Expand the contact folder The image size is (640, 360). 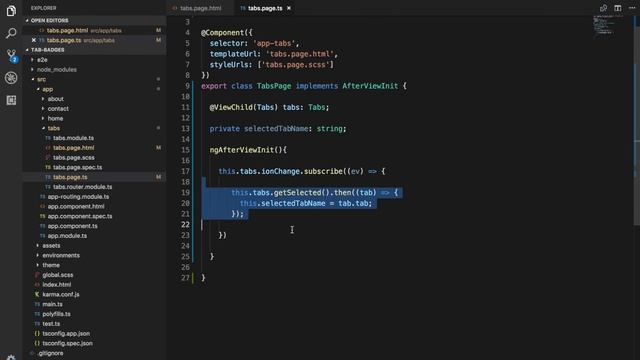tap(58, 109)
